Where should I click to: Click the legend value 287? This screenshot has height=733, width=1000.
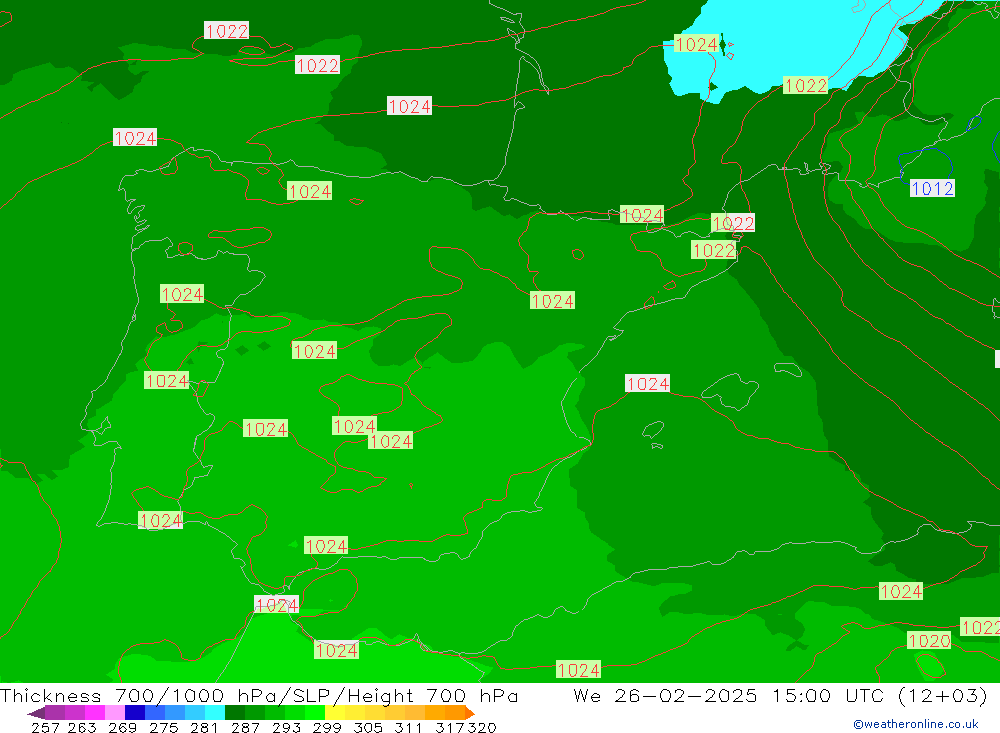245,727
